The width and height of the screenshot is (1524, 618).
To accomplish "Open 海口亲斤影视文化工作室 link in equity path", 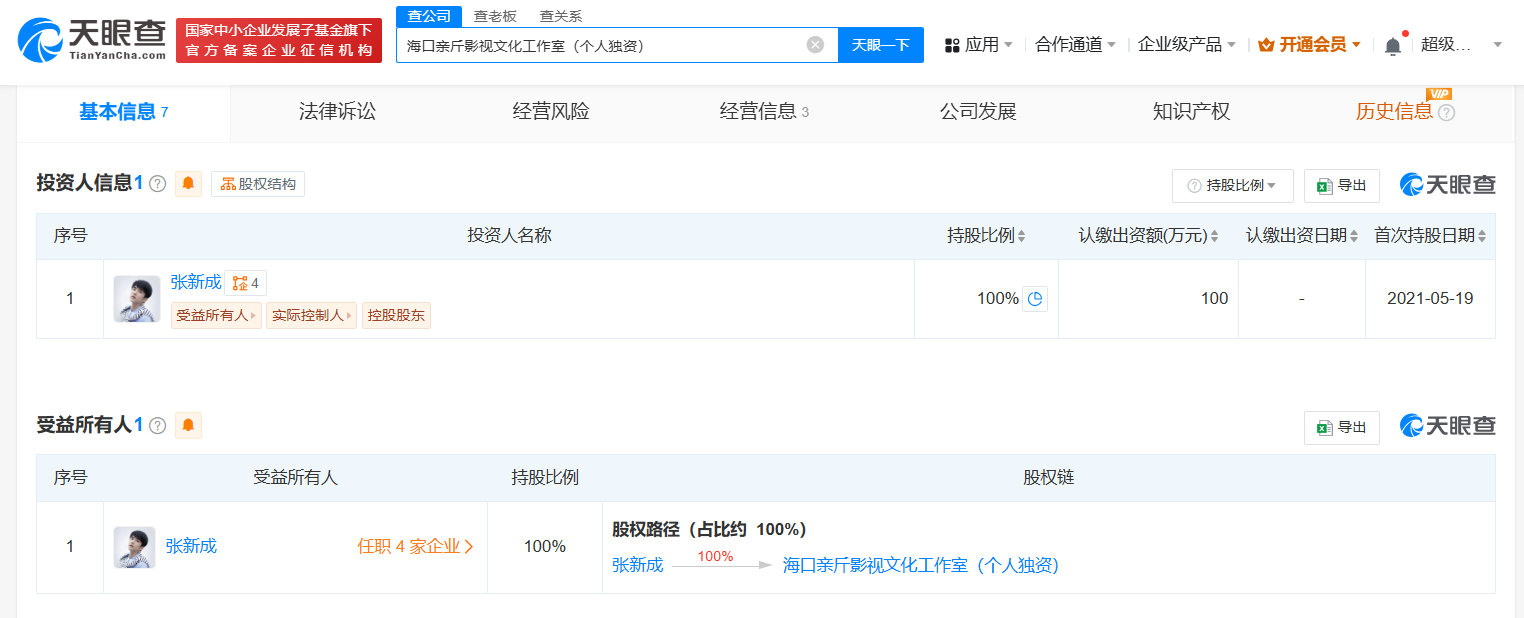I will point(920,566).
